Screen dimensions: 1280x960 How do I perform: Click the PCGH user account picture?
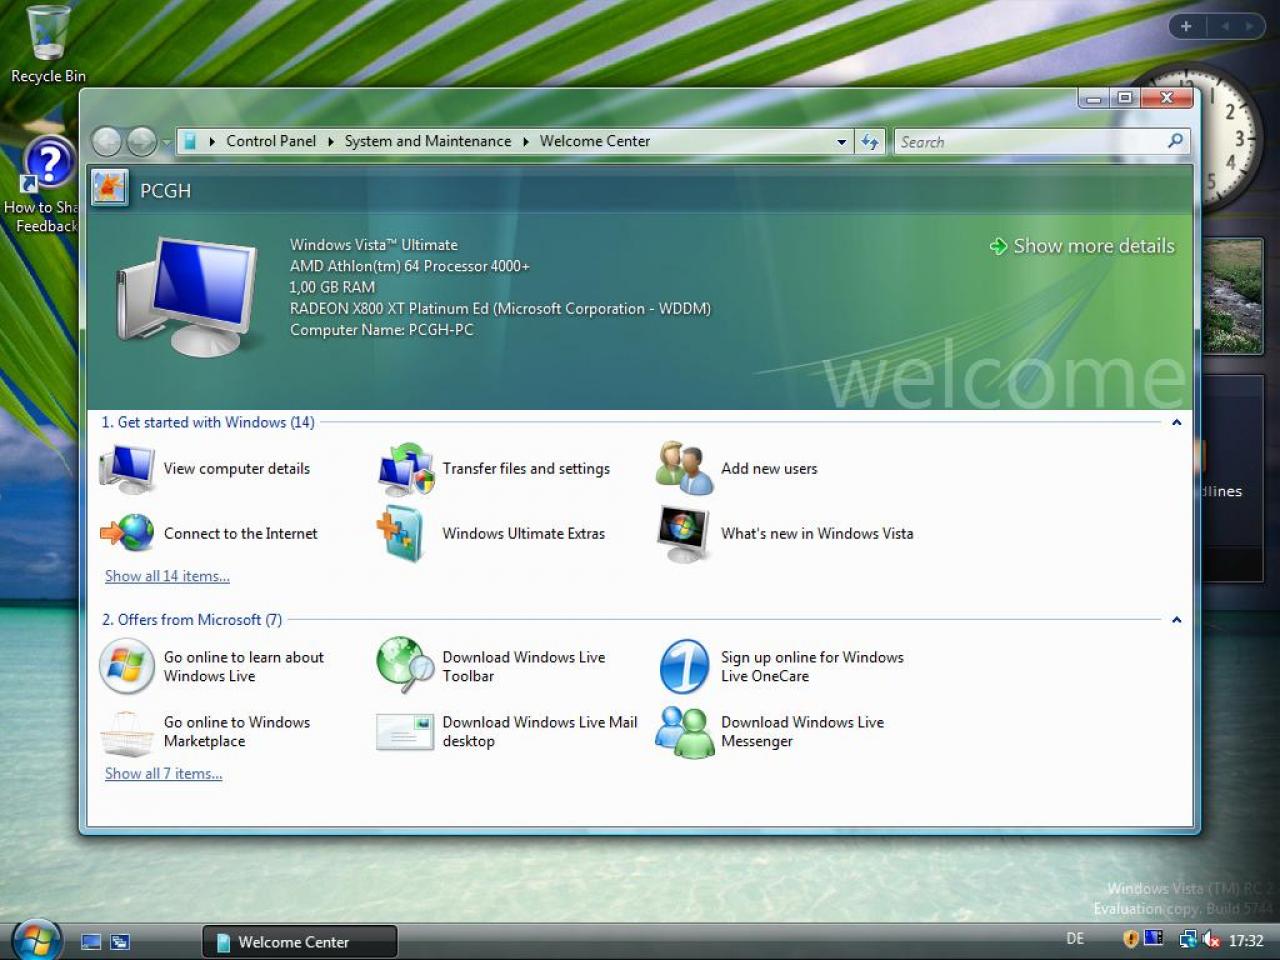(109, 188)
